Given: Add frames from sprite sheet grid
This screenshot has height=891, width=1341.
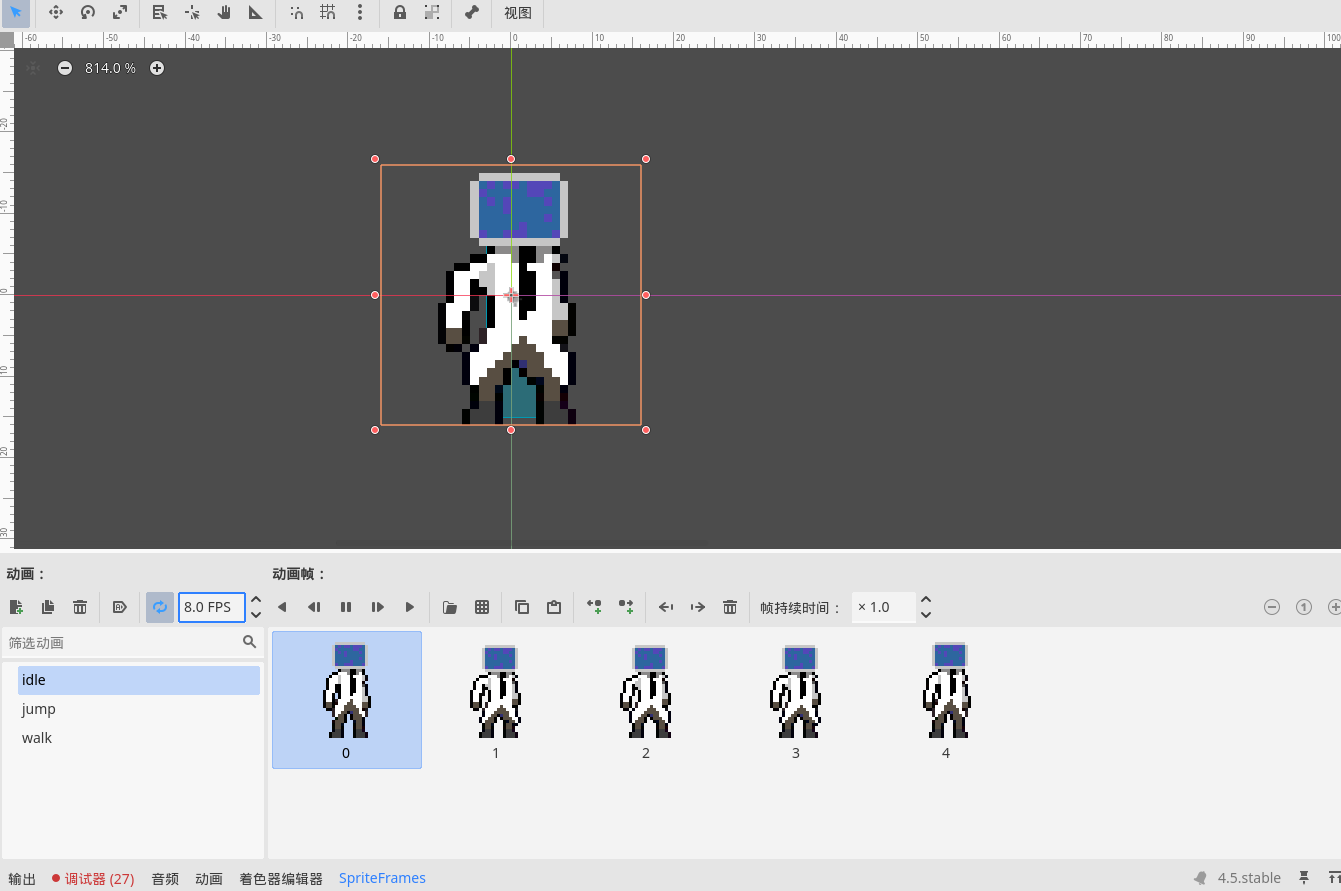Looking at the screenshot, I should click(482, 607).
